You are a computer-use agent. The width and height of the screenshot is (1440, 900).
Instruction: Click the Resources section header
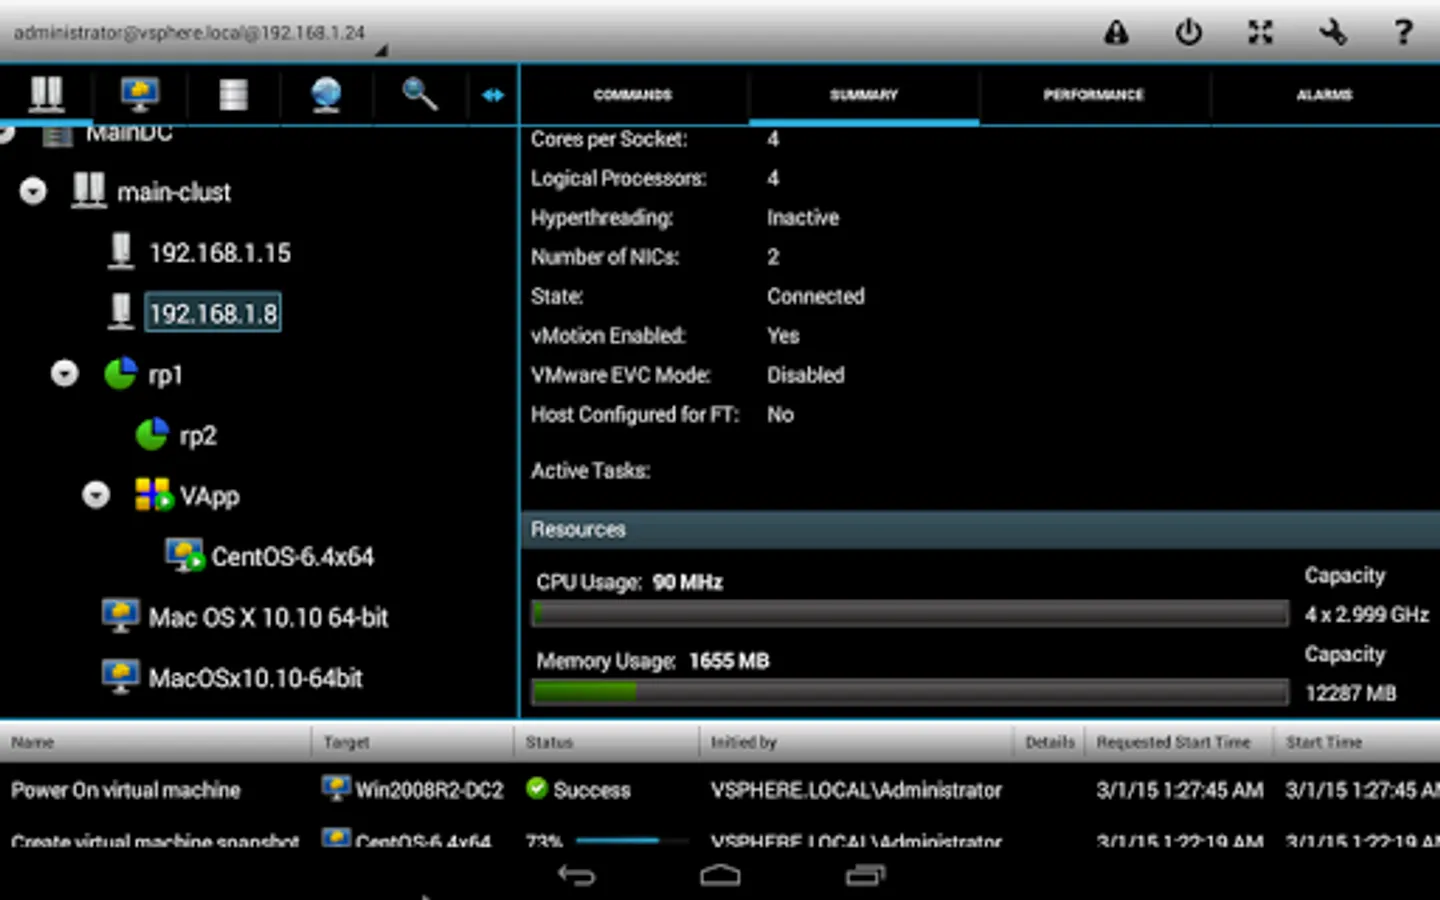click(980, 529)
